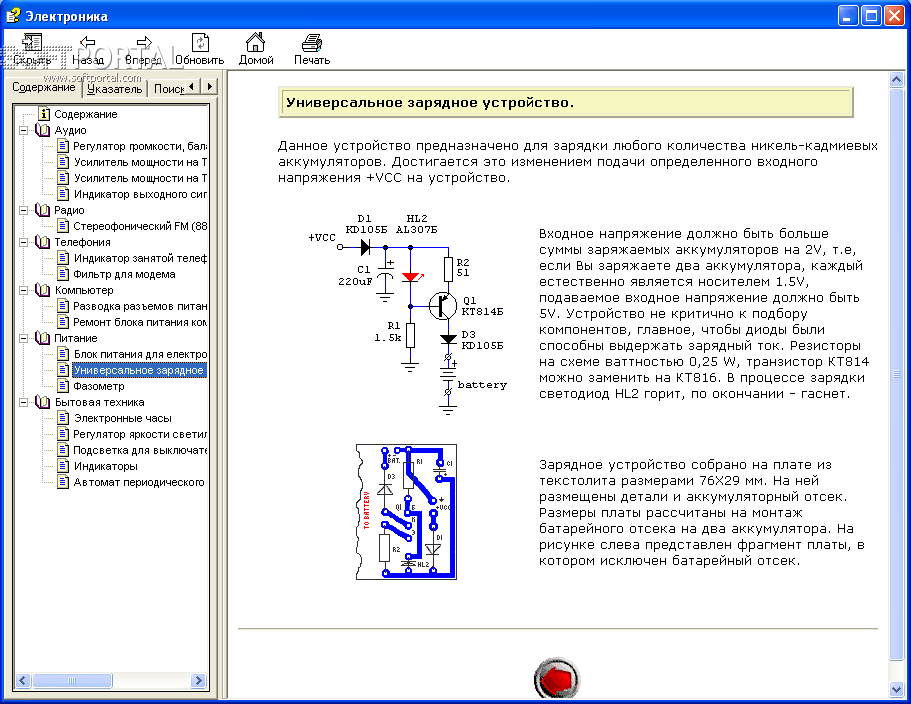Open Индикатор выходного сигнала topic

click(139, 194)
